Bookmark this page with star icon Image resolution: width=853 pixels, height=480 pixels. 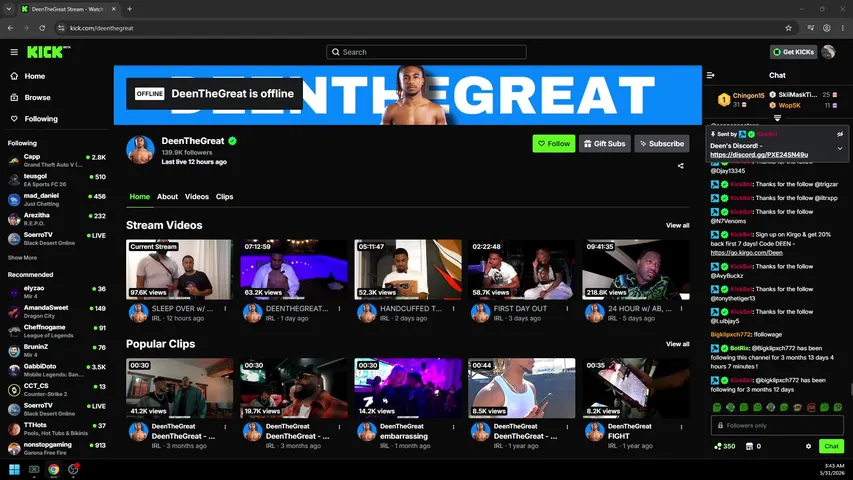(788, 28)
